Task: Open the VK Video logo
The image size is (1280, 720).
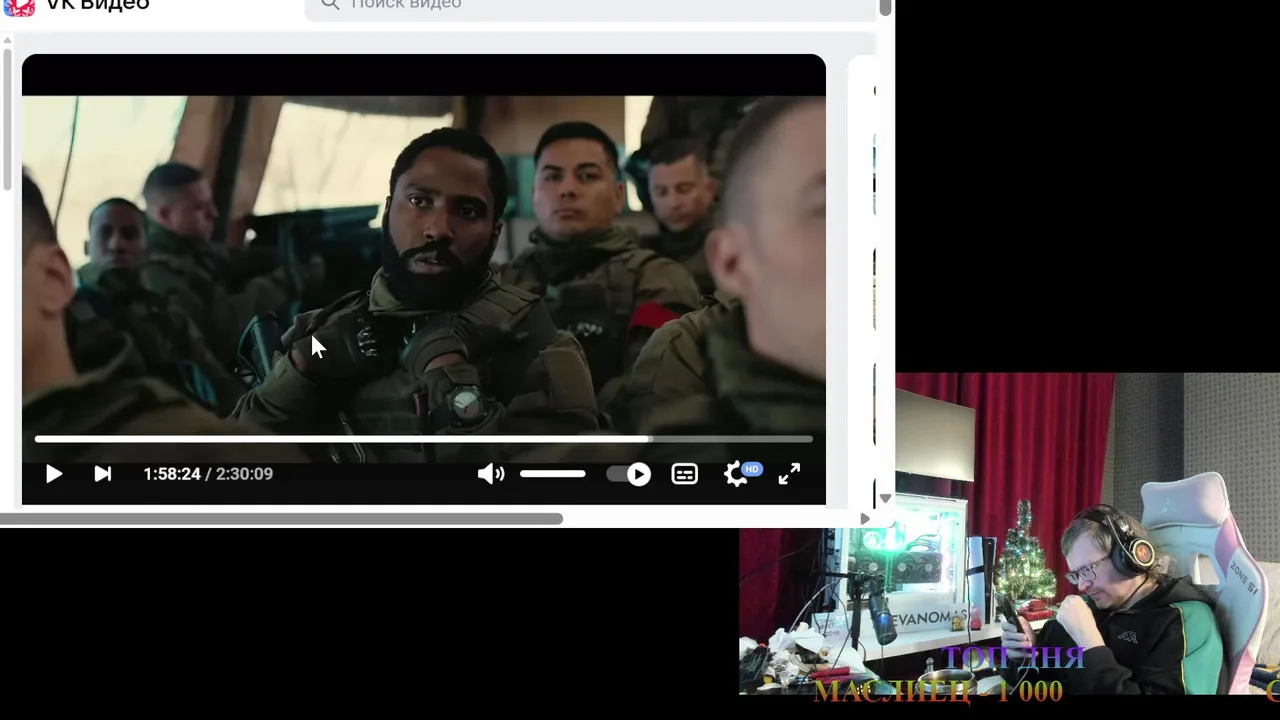Action: click(x=77, y=6)
